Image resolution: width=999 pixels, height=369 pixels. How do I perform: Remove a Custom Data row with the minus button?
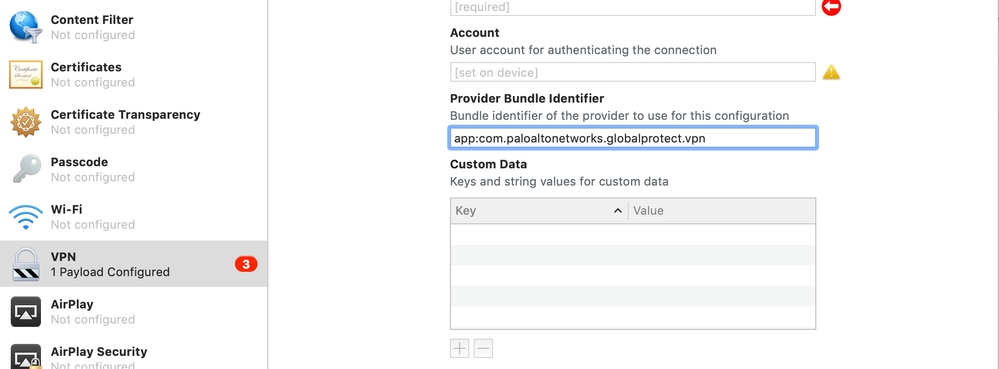(x=484, y=348)
